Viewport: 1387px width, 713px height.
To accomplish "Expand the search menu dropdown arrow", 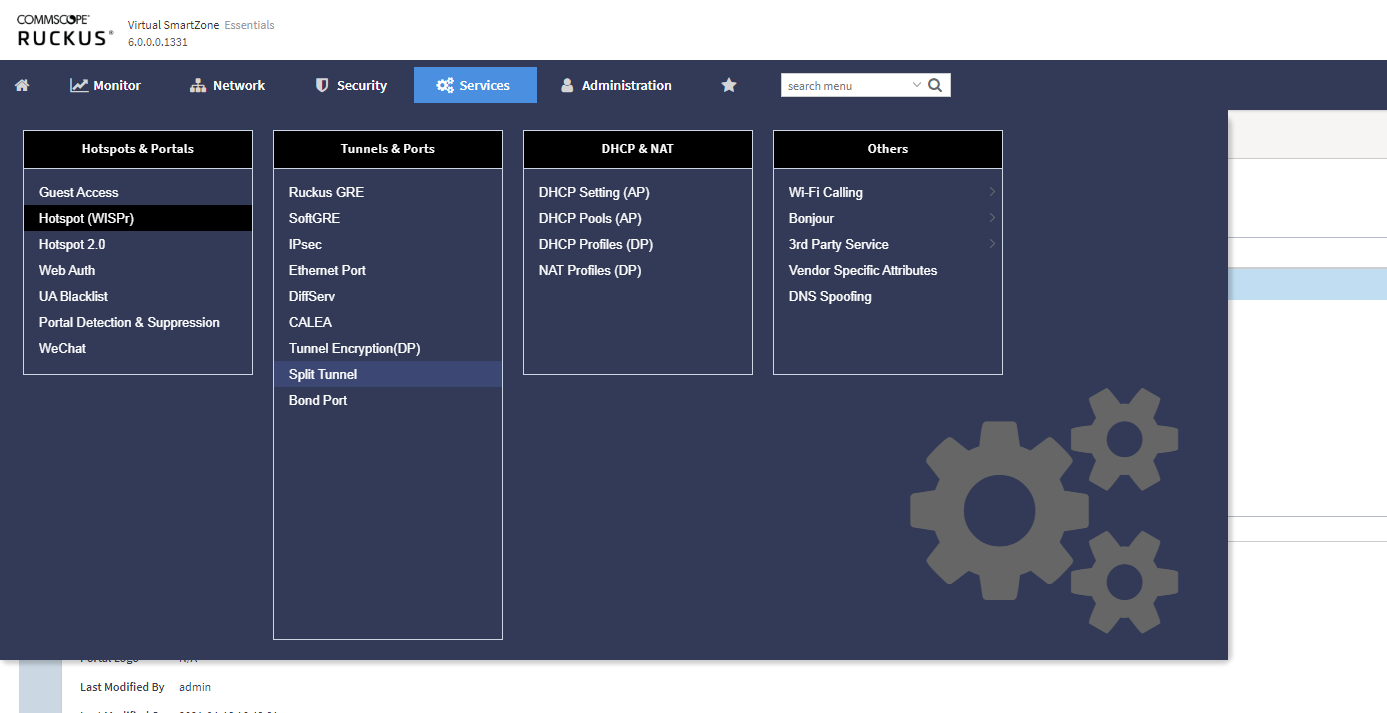I will click(916, 85).
